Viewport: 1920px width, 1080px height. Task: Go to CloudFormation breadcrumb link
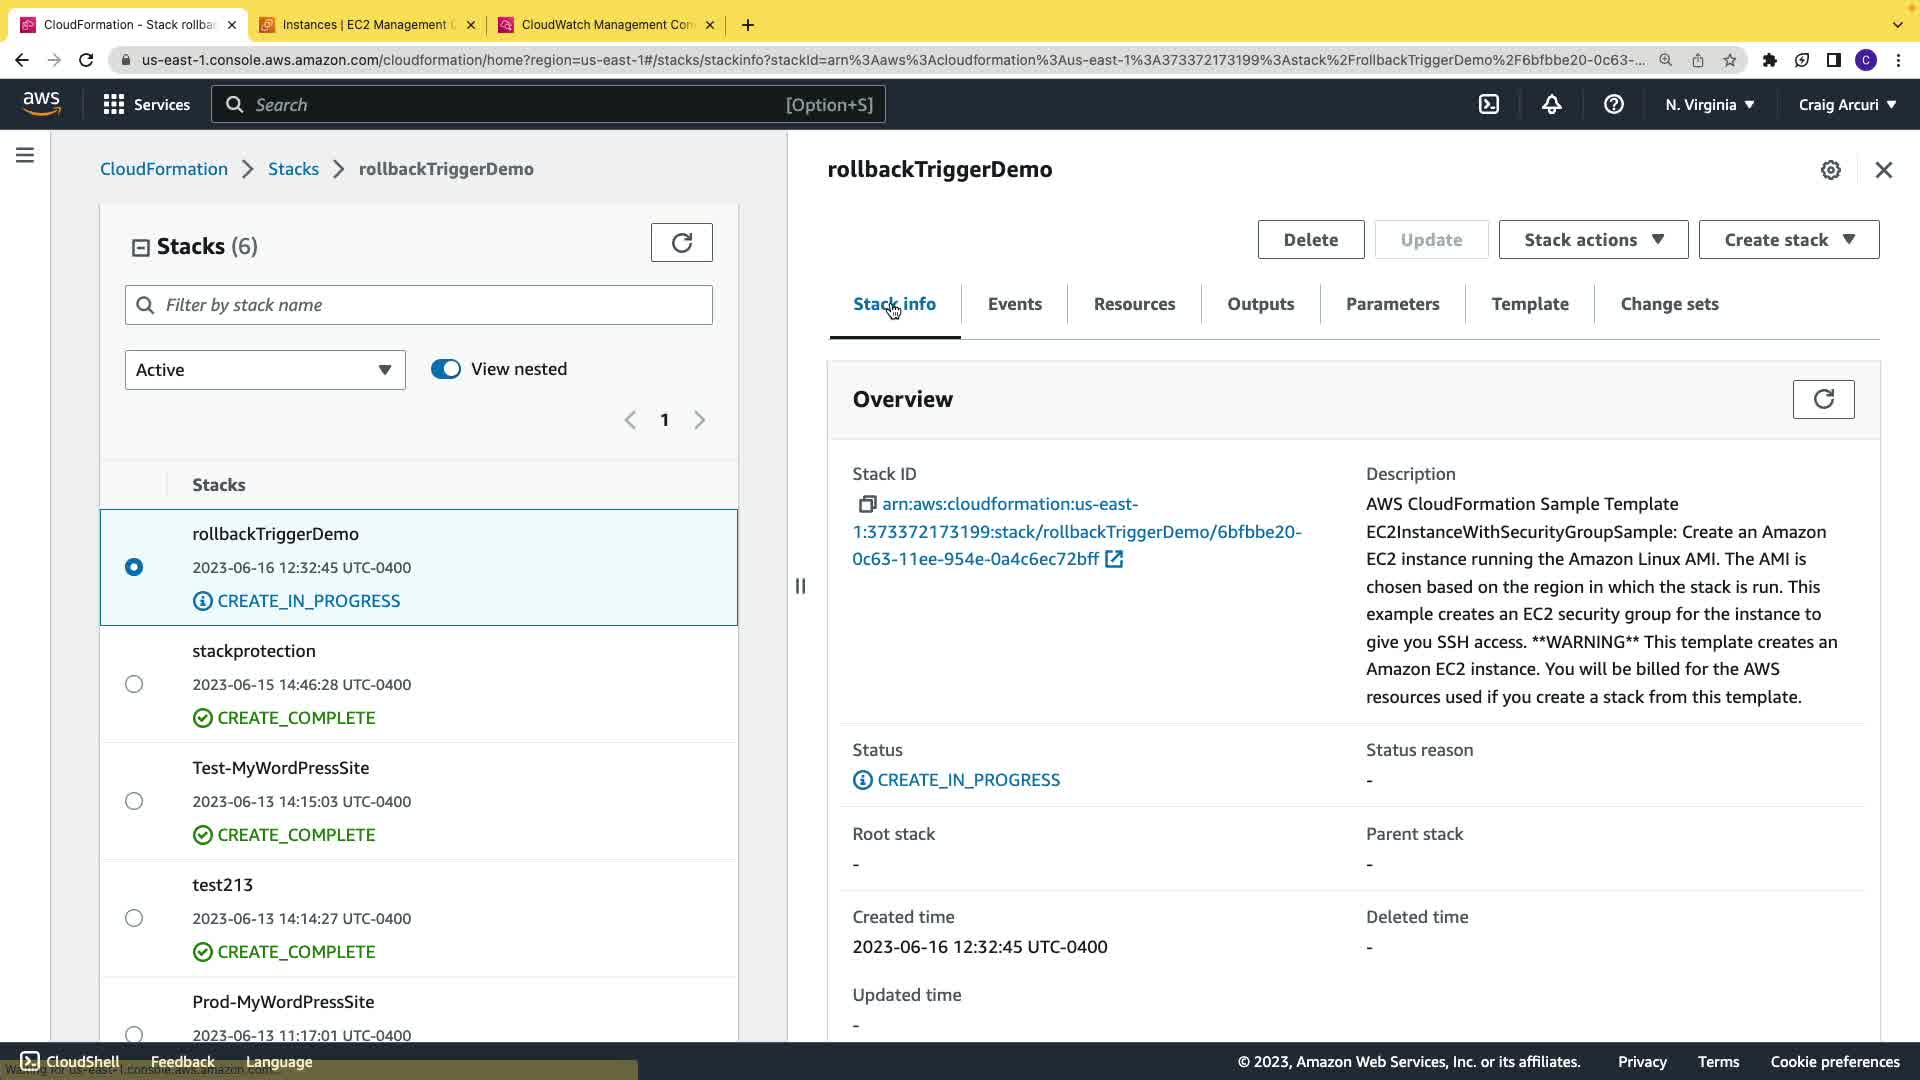click(x=164, y=169)
